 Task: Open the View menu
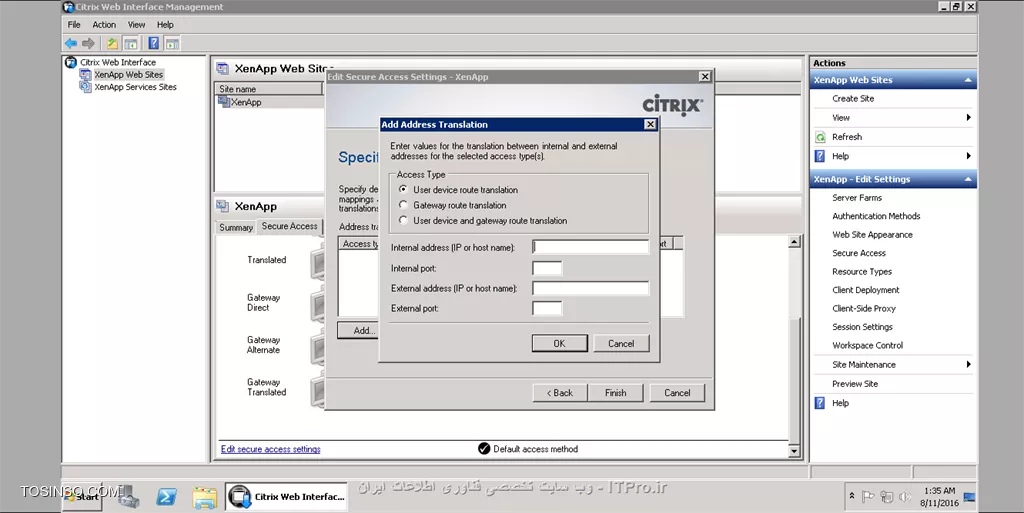pyautogui.click(x=136, y=25)
